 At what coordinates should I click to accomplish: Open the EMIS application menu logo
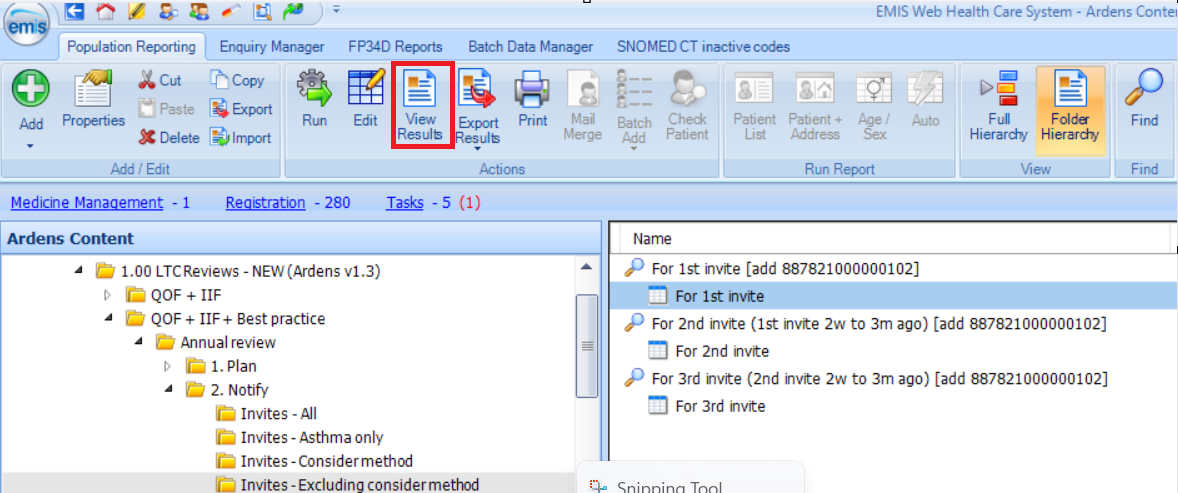[x=27, y=27]
